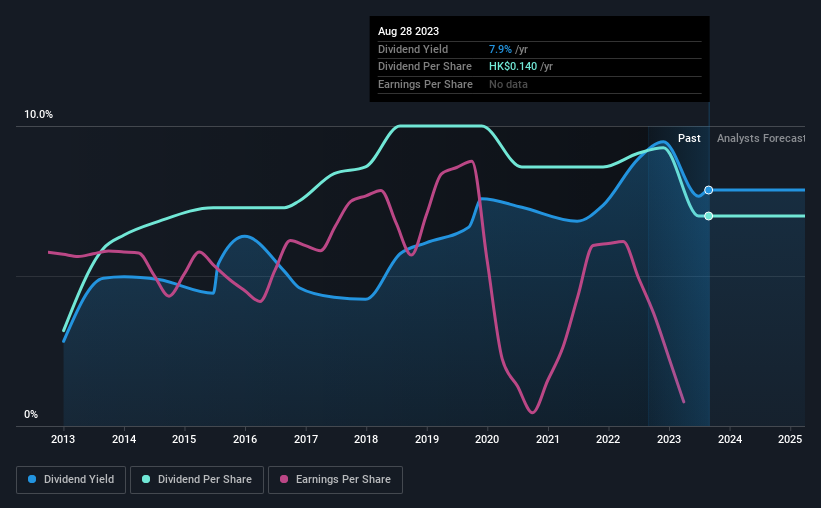Select the 2016 x-axis label
The width and height of the screenshot is (821, 508).
tap(245, 439)
